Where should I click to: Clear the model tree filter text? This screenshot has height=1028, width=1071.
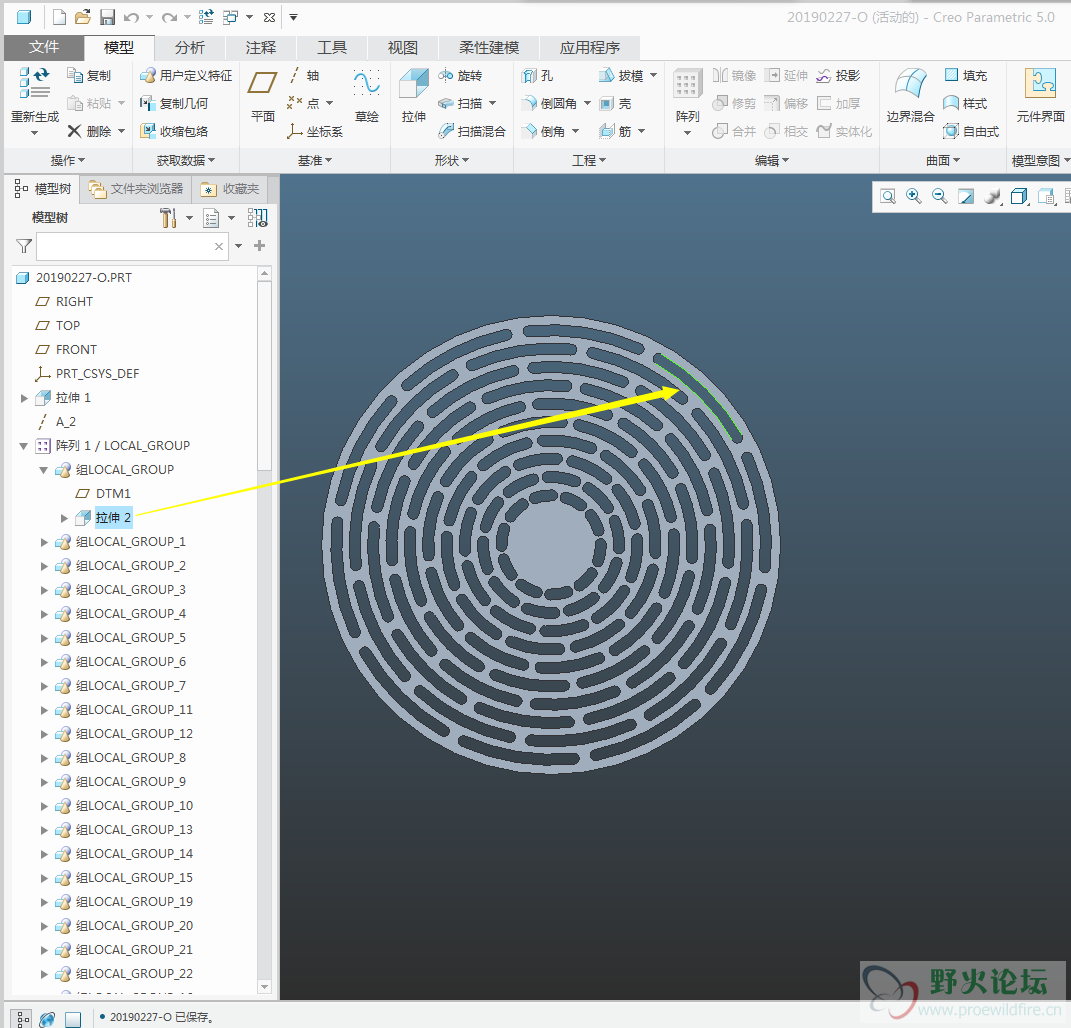pyautogui.click(x=219, y=247)
